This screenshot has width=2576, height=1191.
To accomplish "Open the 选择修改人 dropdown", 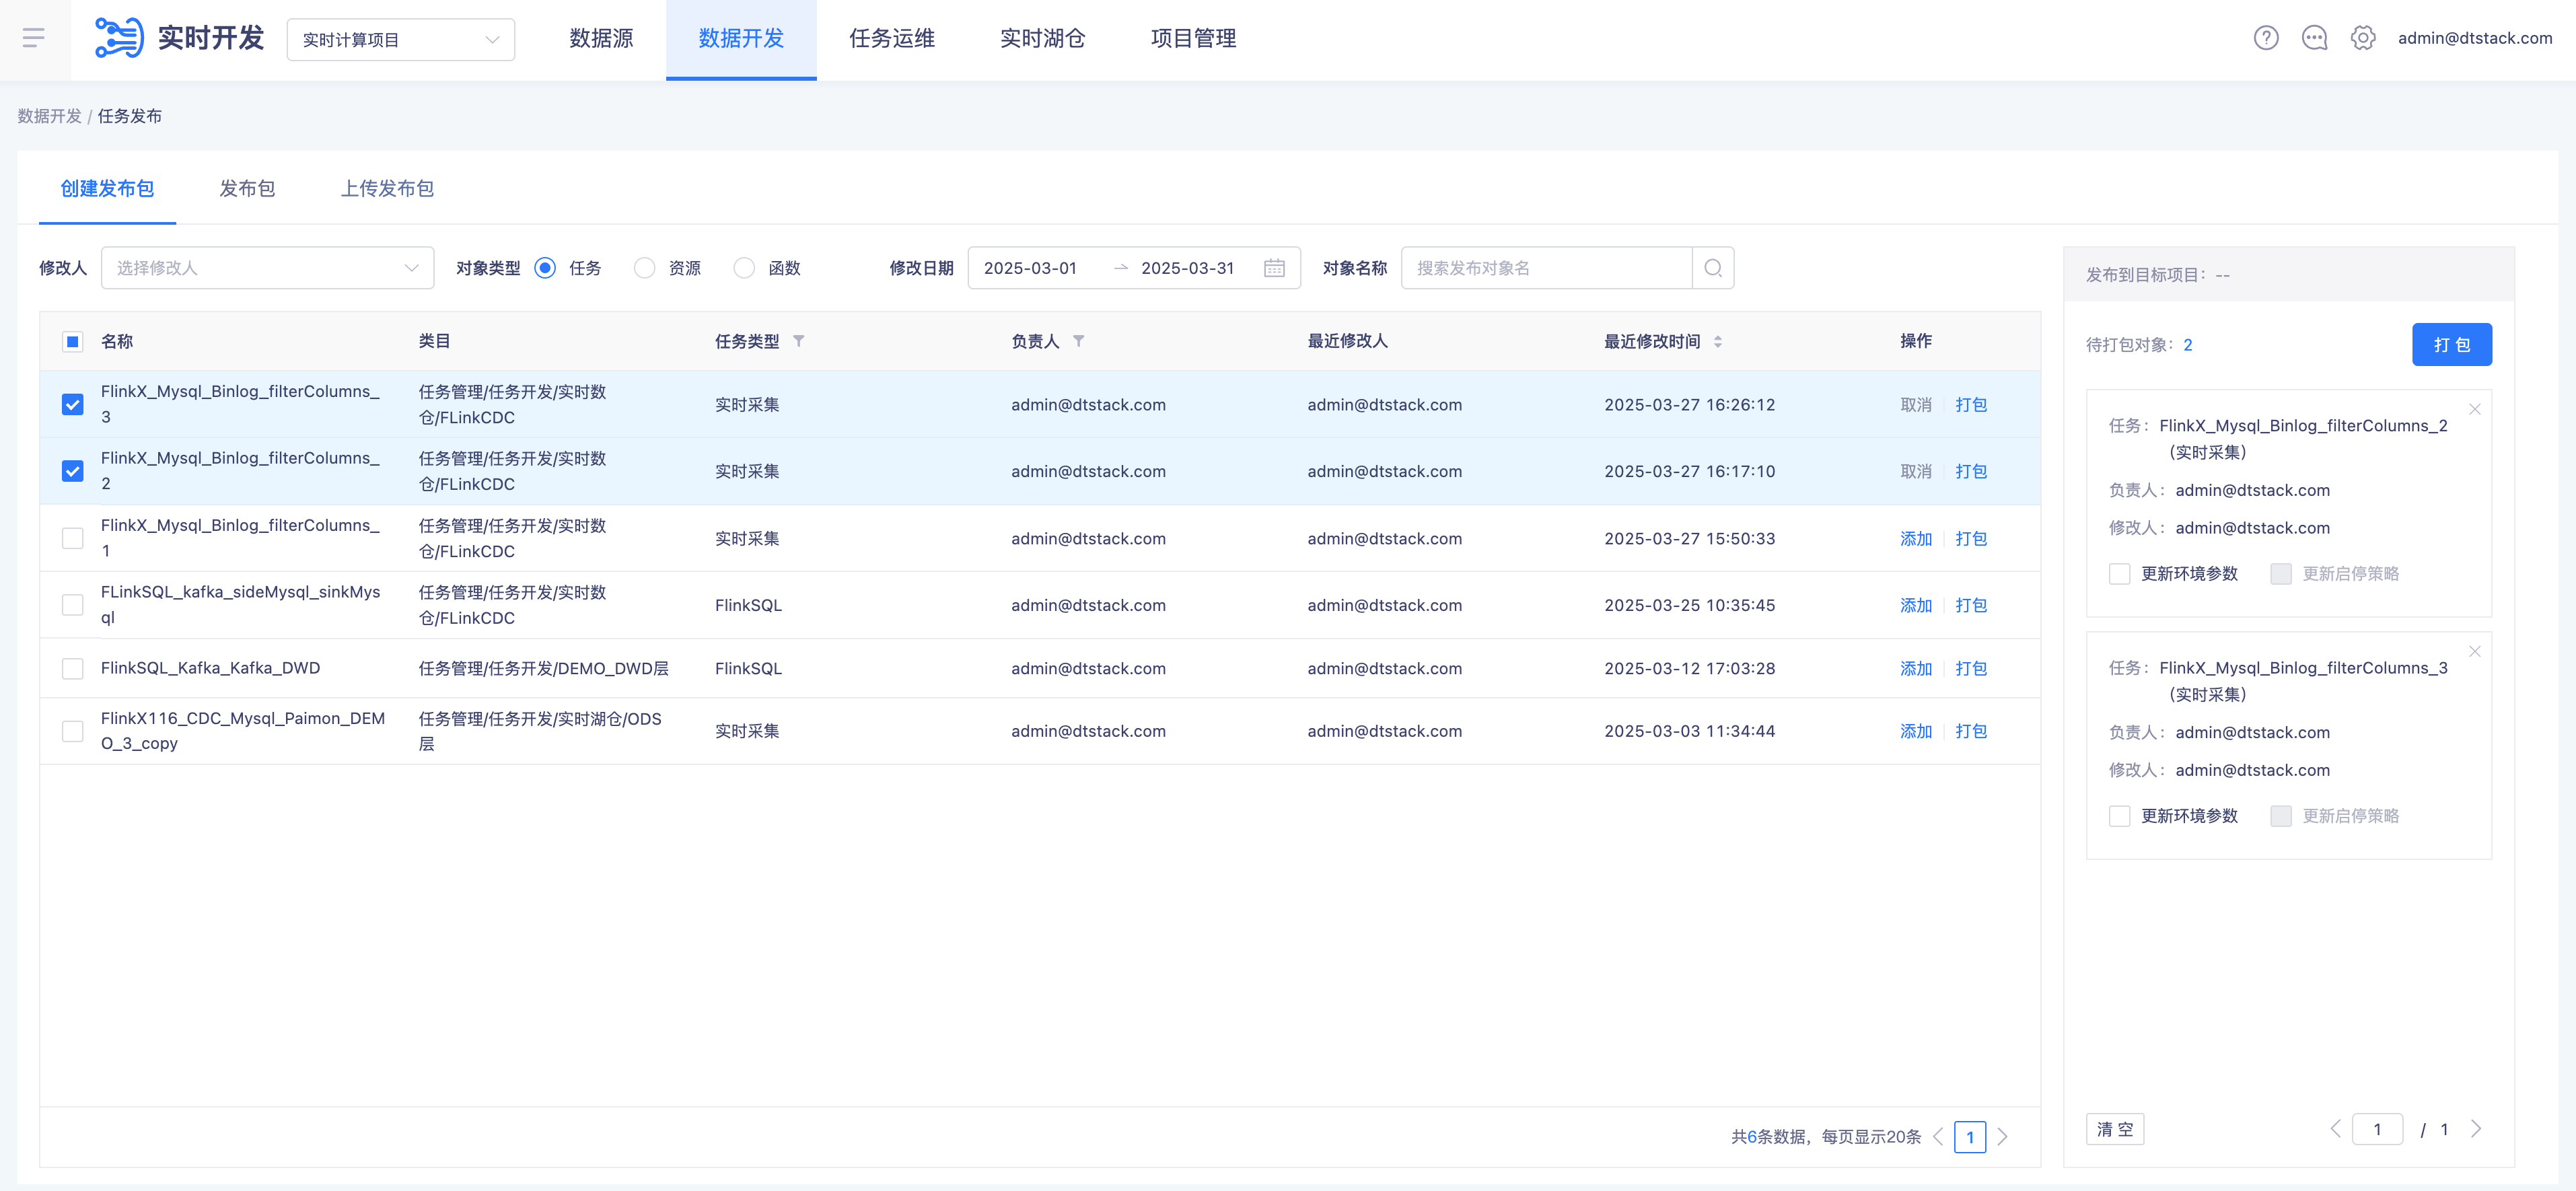I will point(267,268).
